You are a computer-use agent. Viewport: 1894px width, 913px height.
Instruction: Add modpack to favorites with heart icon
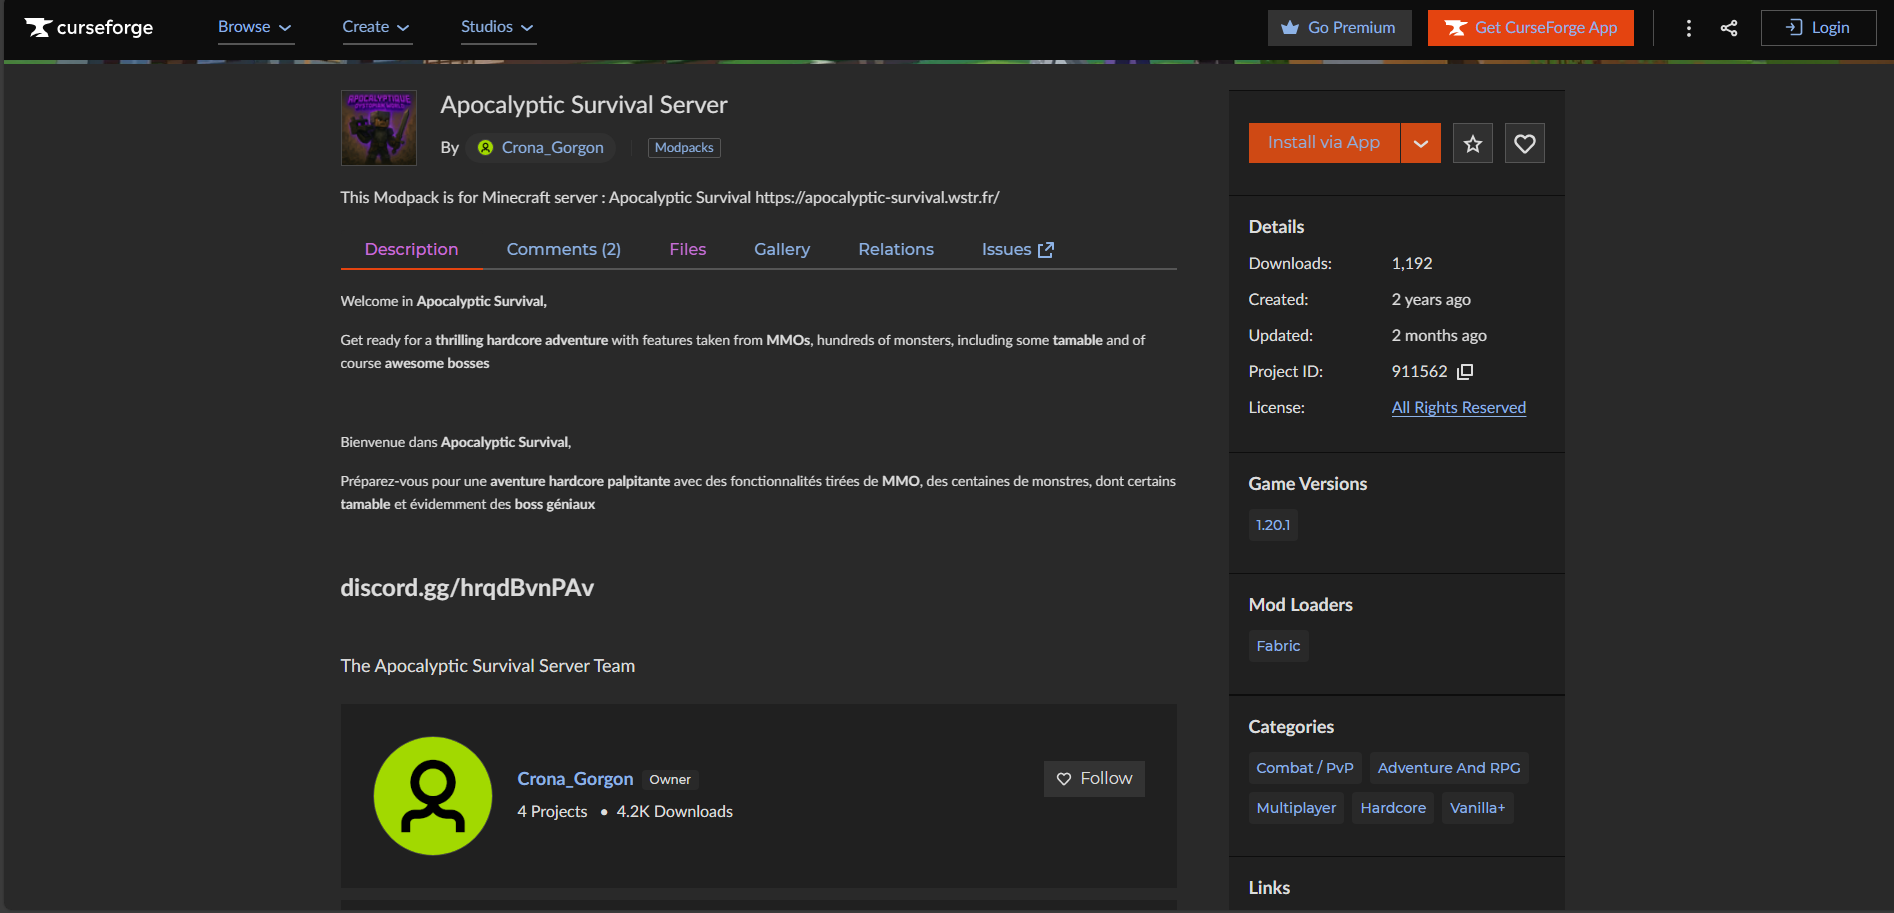(1524, 143)
